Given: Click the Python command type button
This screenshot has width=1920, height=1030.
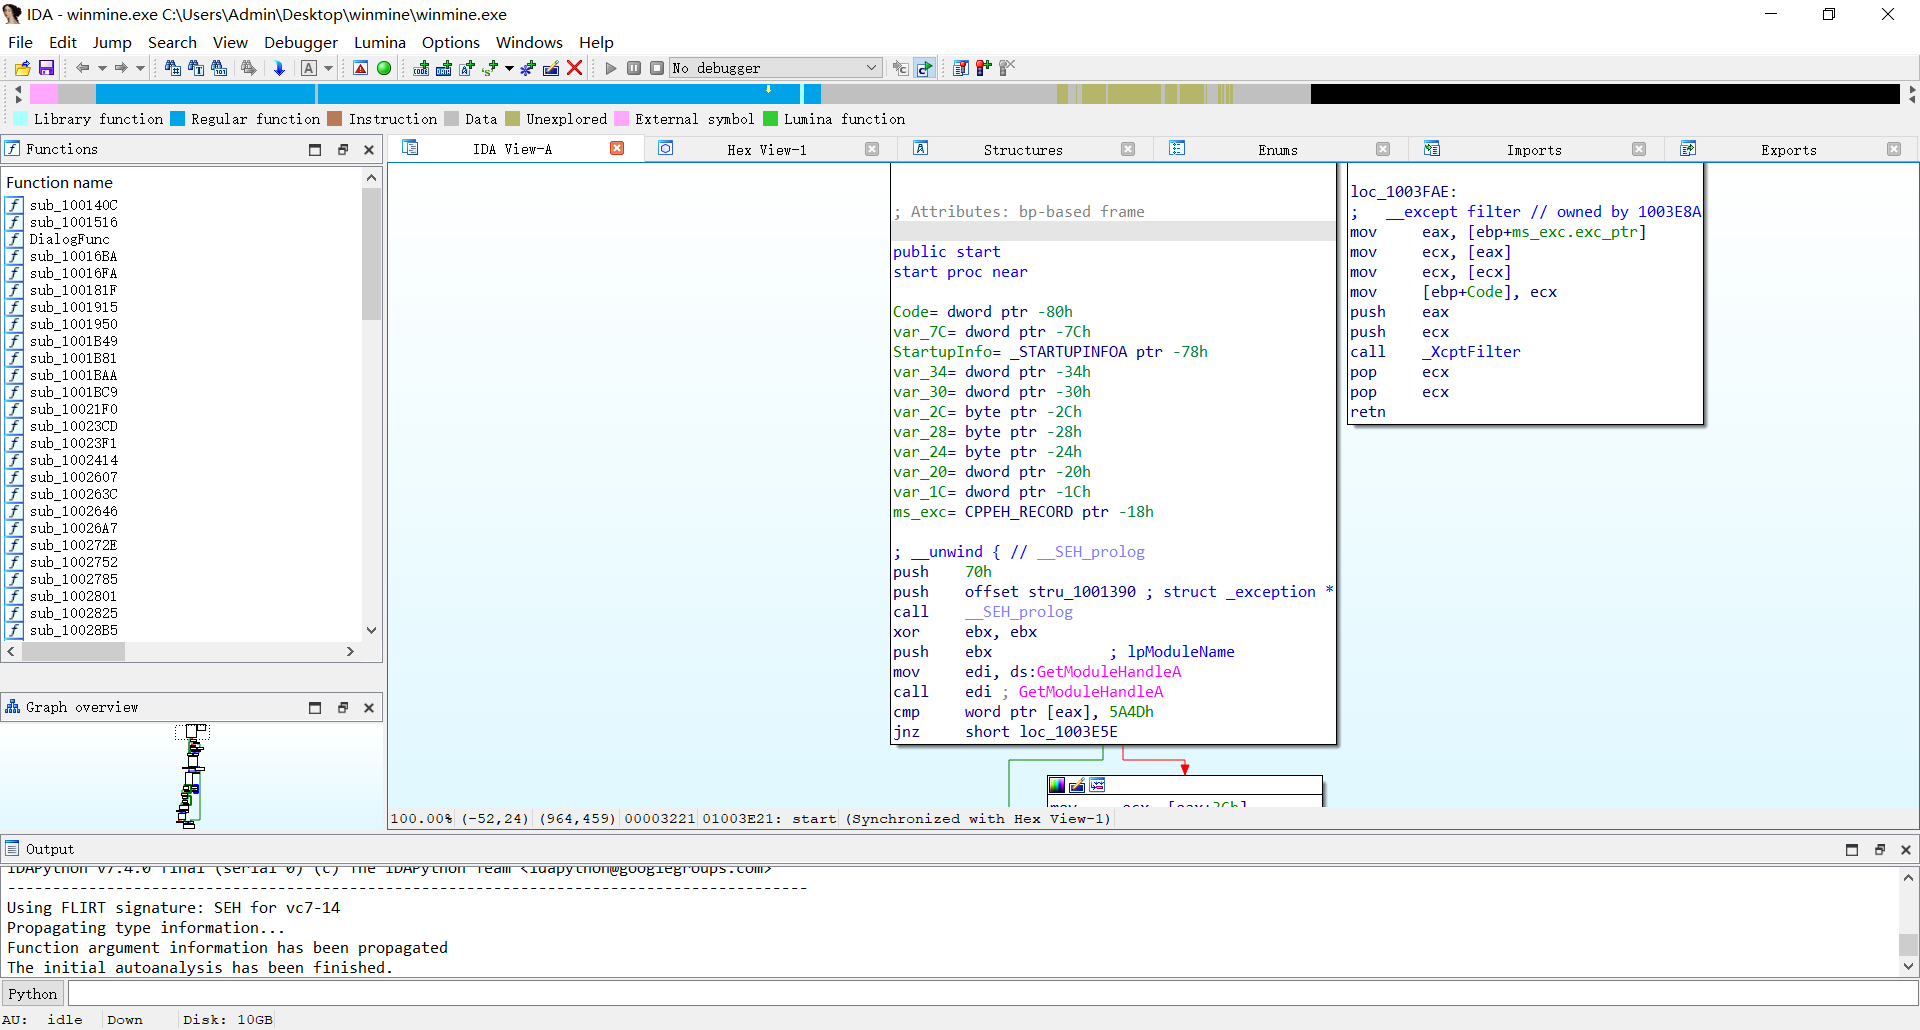Looking at the screenshot, I should pyautogui.click(x=33, y=993).
